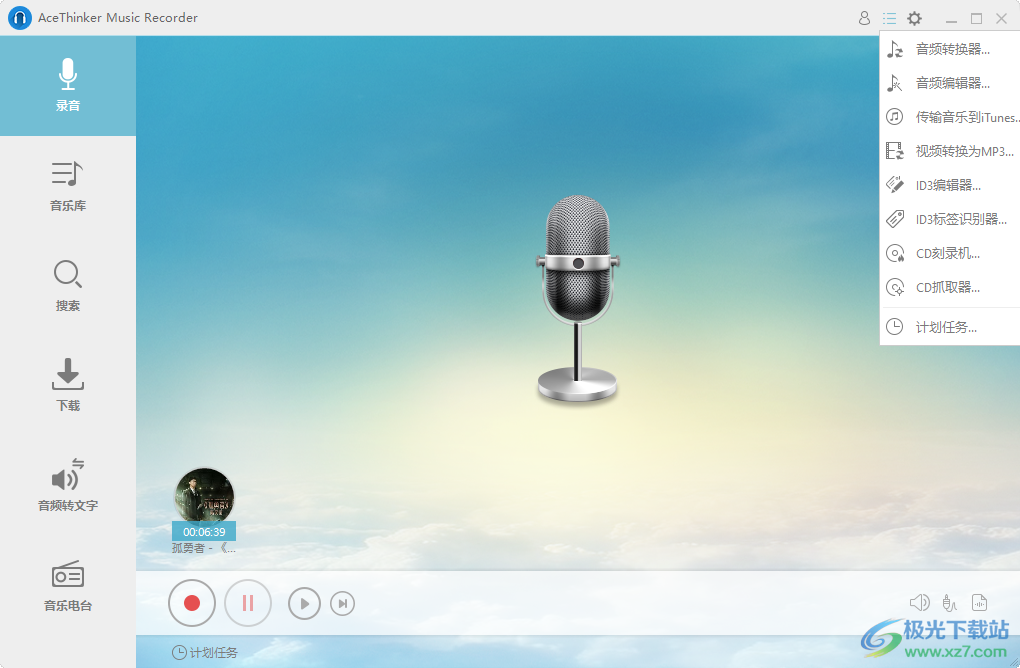The image size is (1020, 668).
Task: Toggle the pause button
Action: (x=247, y=603)
